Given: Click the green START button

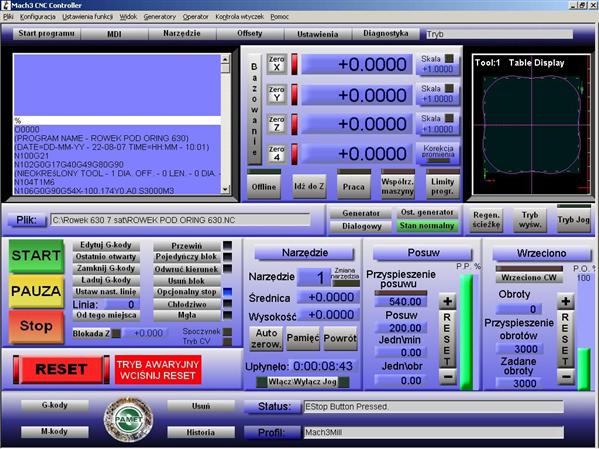Looking at the screenshot, I should [x=36, y=256].
